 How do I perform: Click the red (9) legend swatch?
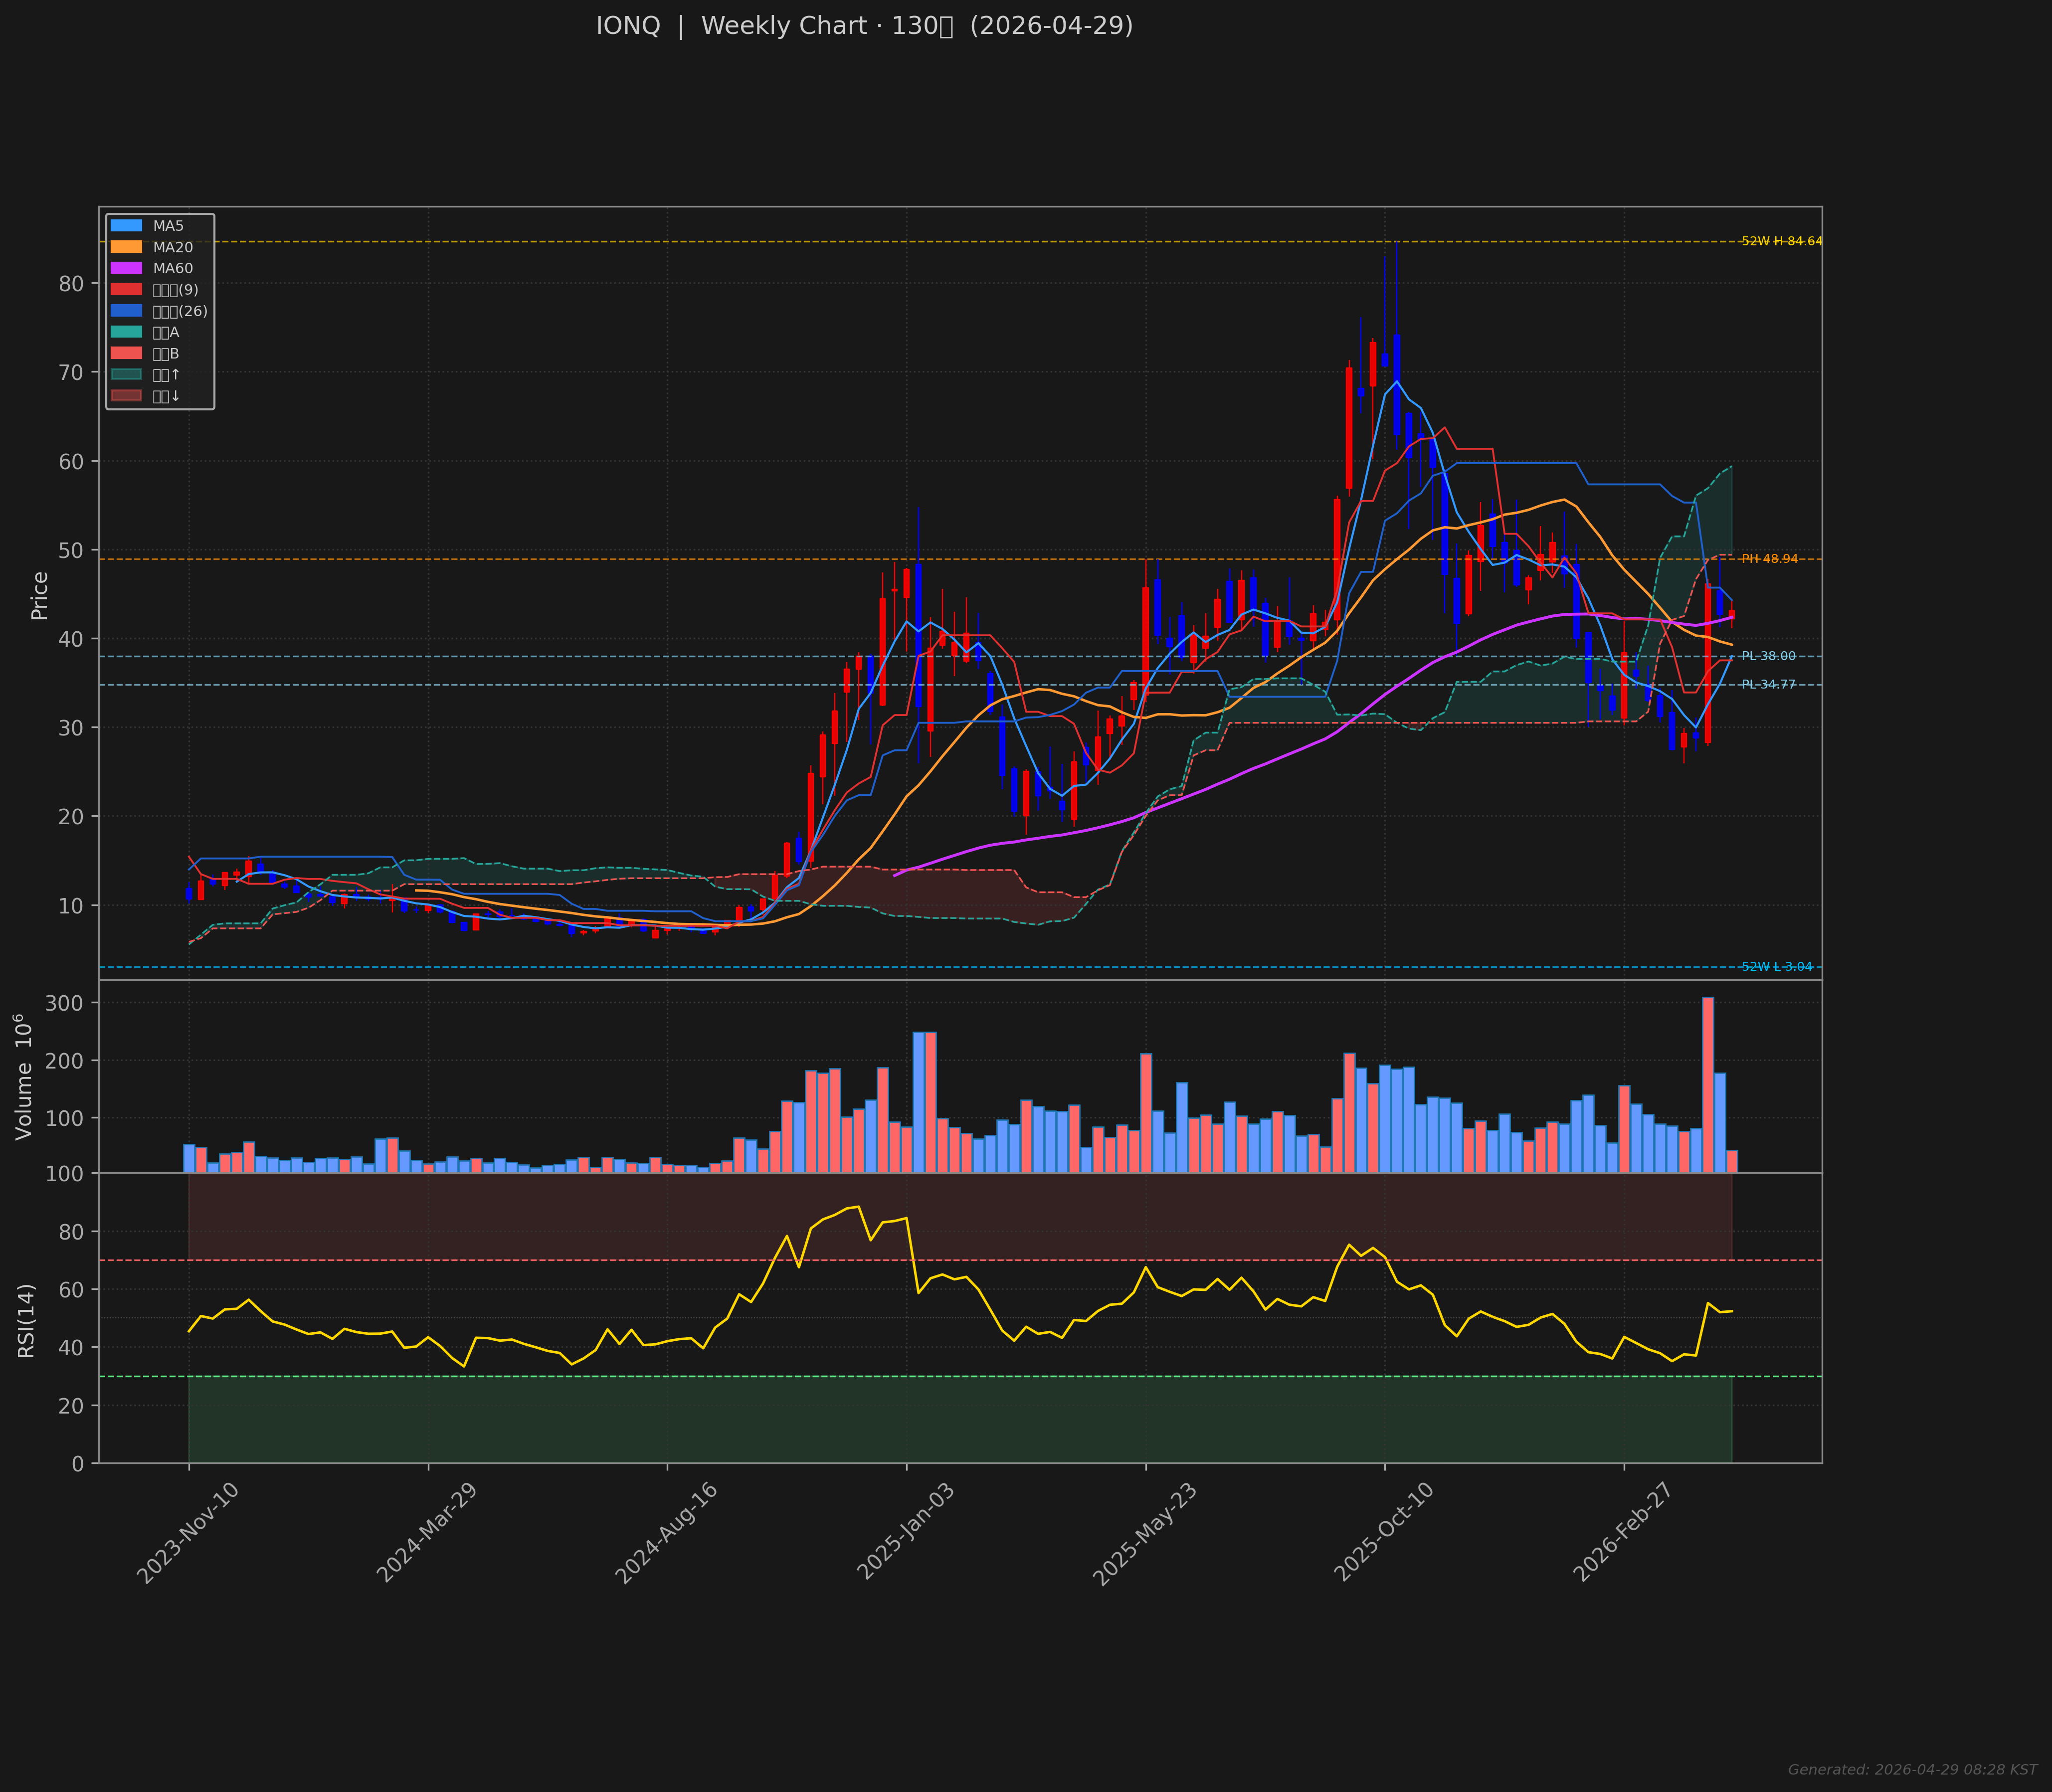pos(126,290)
